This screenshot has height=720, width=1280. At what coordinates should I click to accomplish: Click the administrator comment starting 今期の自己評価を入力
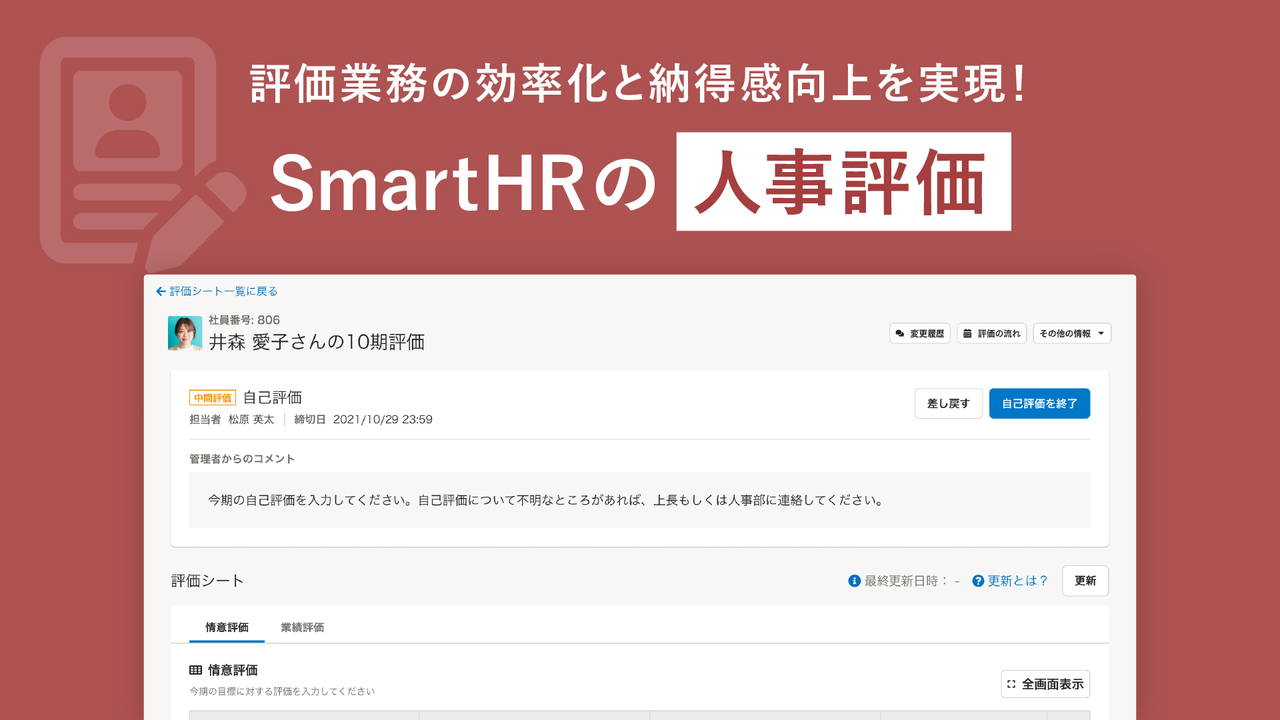click(x=545, y=499)
